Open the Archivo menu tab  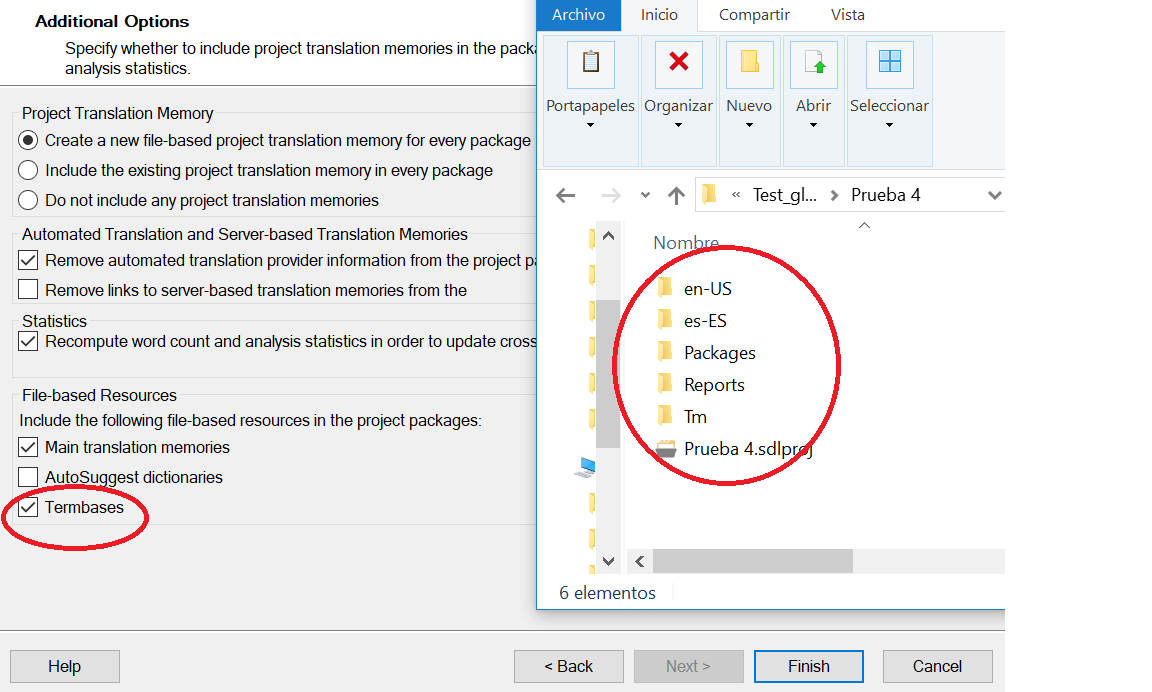pos(578,15)
